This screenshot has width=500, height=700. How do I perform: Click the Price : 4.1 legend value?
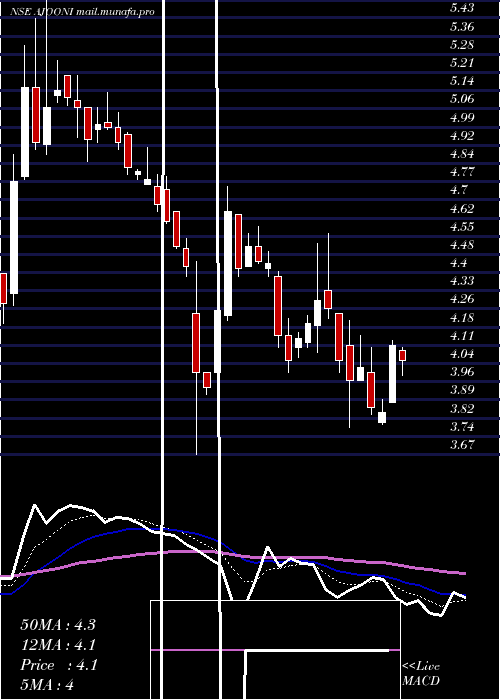59,665
